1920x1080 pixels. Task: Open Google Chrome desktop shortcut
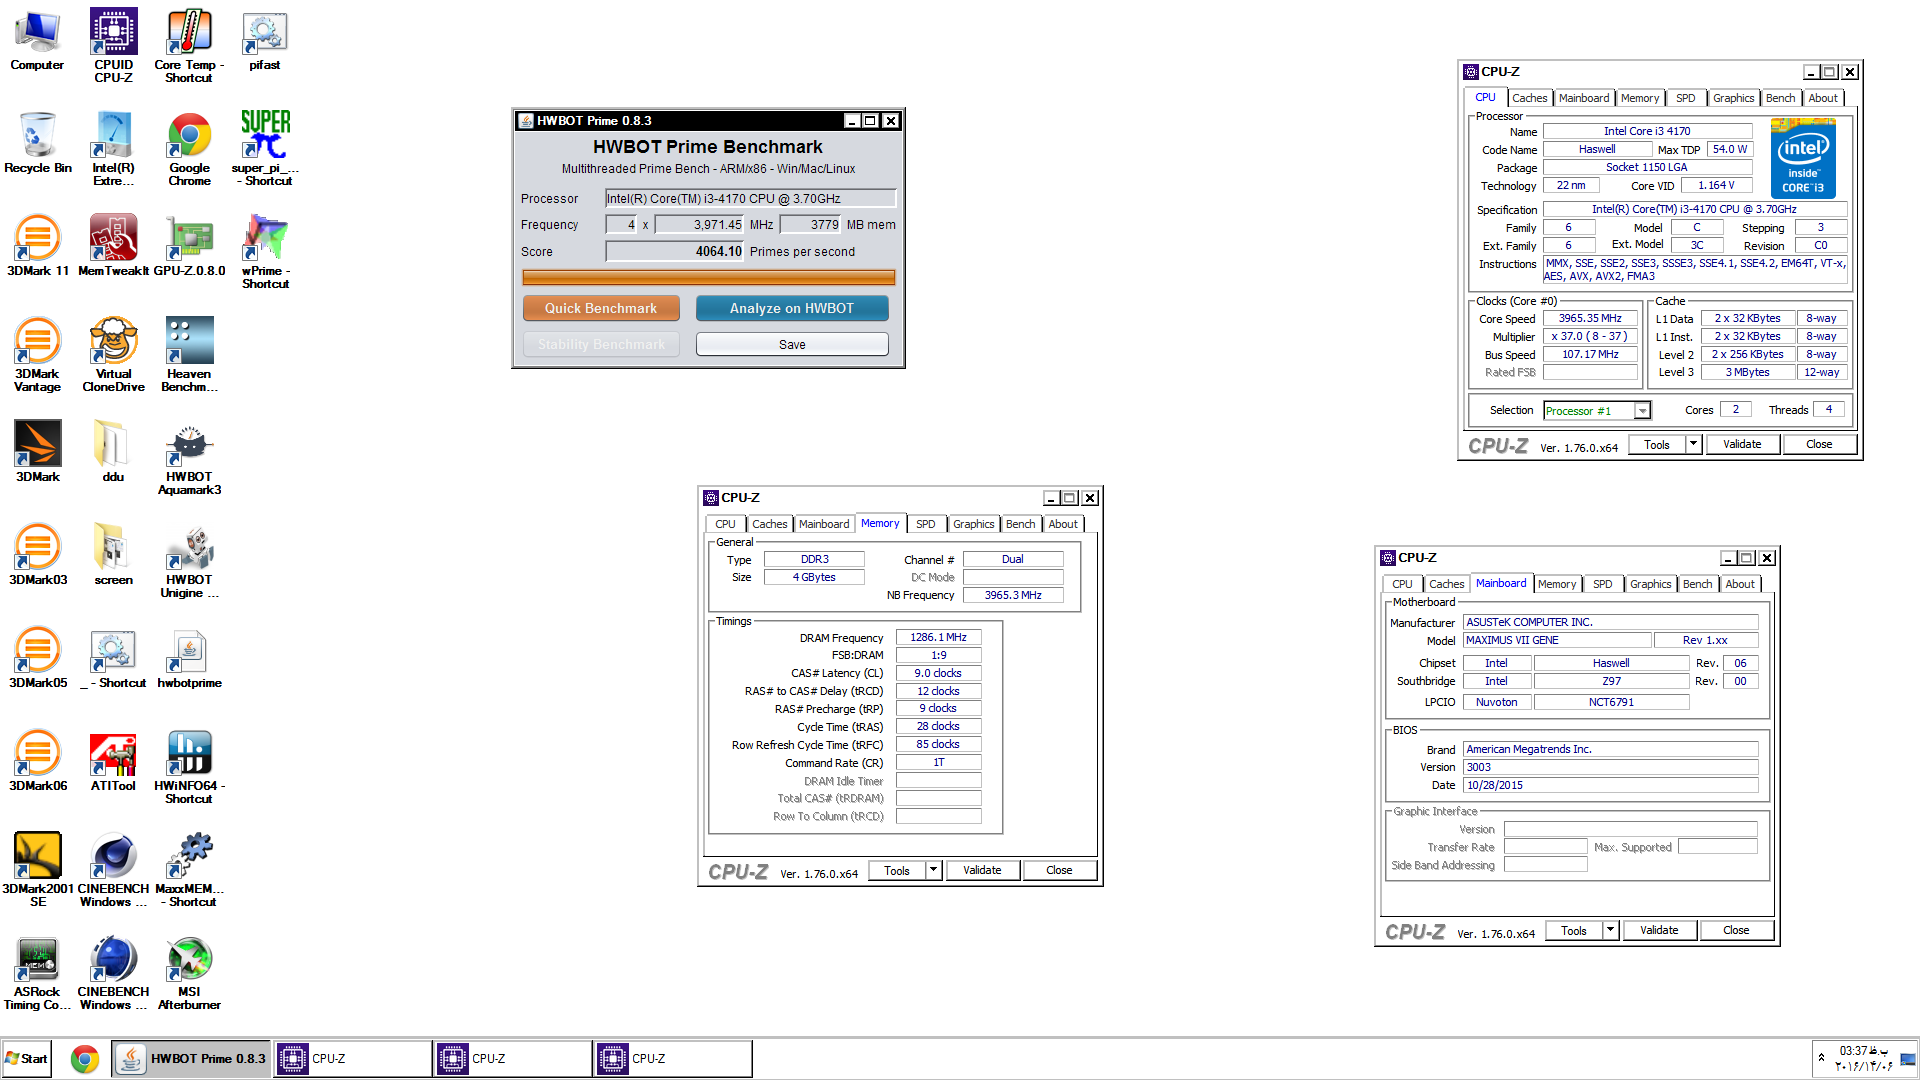tap(189, 149)
